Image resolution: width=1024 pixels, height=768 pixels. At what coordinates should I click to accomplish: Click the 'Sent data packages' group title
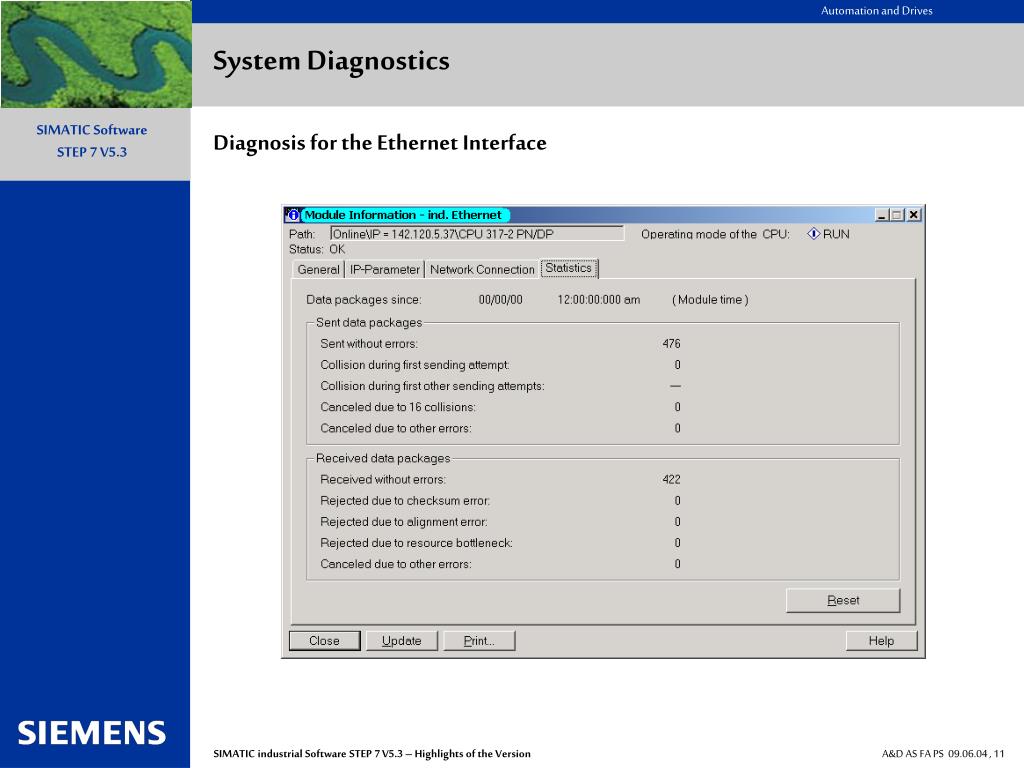click(x=369, y=323)
